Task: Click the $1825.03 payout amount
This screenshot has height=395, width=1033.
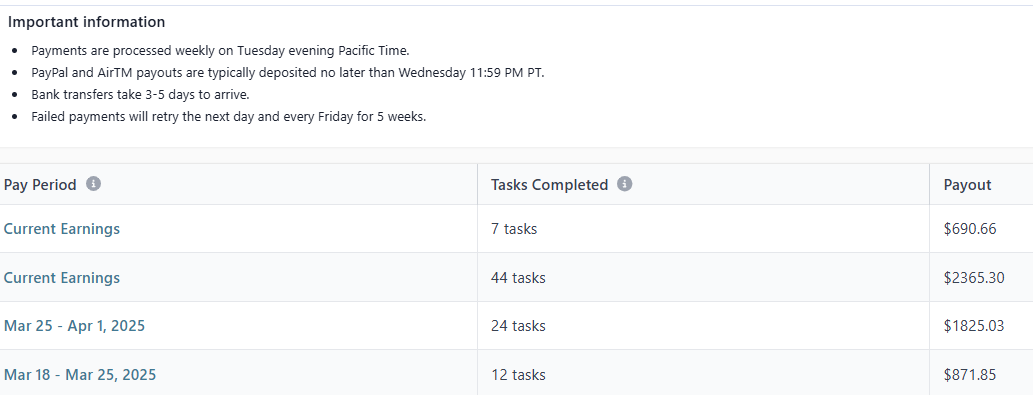Action: pos(974,325)
